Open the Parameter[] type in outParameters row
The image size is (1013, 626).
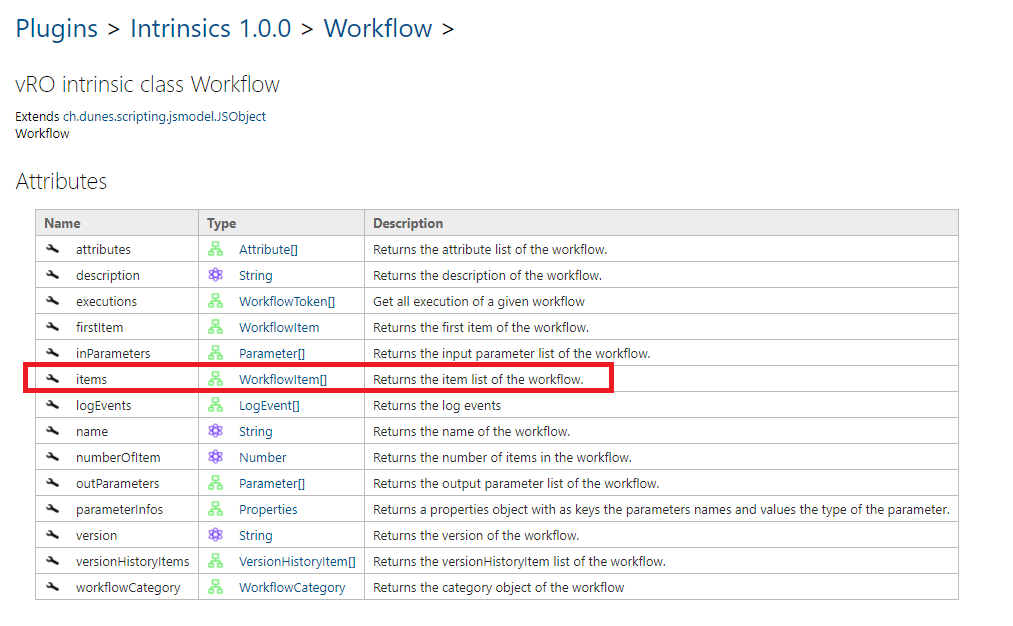(272, 483)
